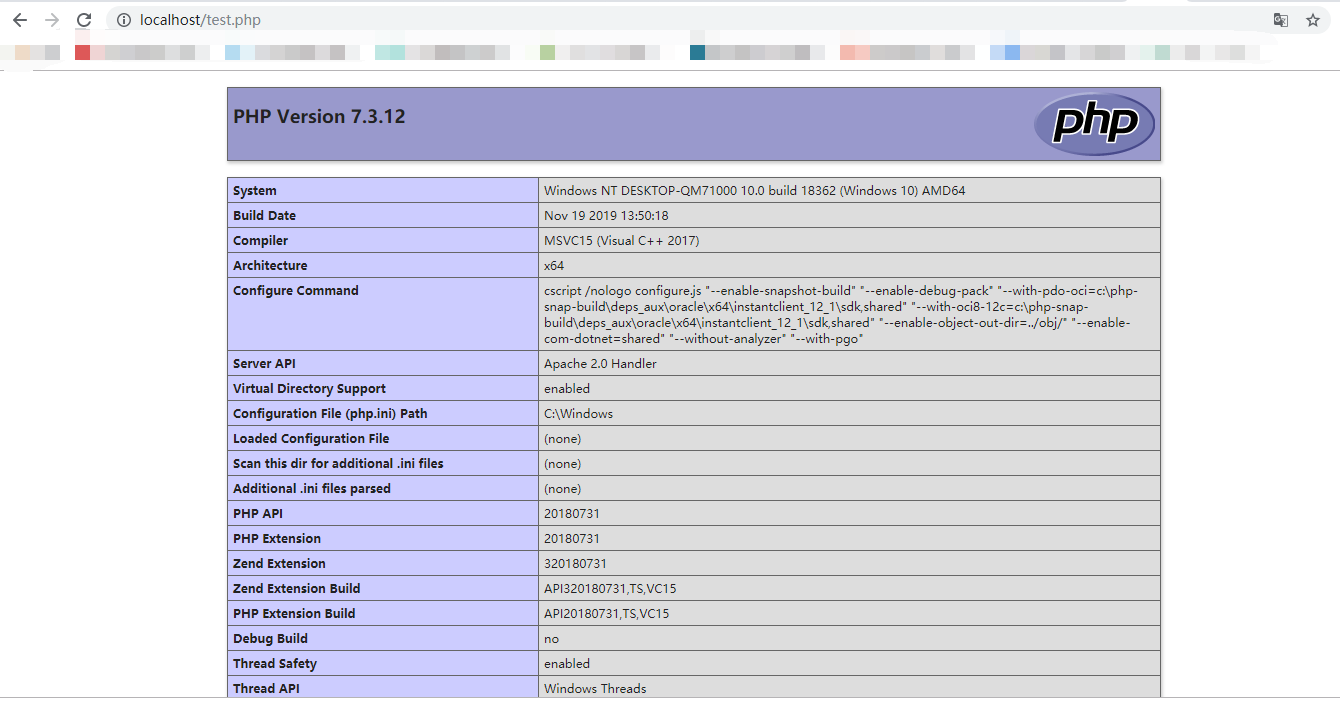Reload the page with the refresh icon
Image resolution: width=1340 pixels, height=703 pixels.
tap(84, 20)
